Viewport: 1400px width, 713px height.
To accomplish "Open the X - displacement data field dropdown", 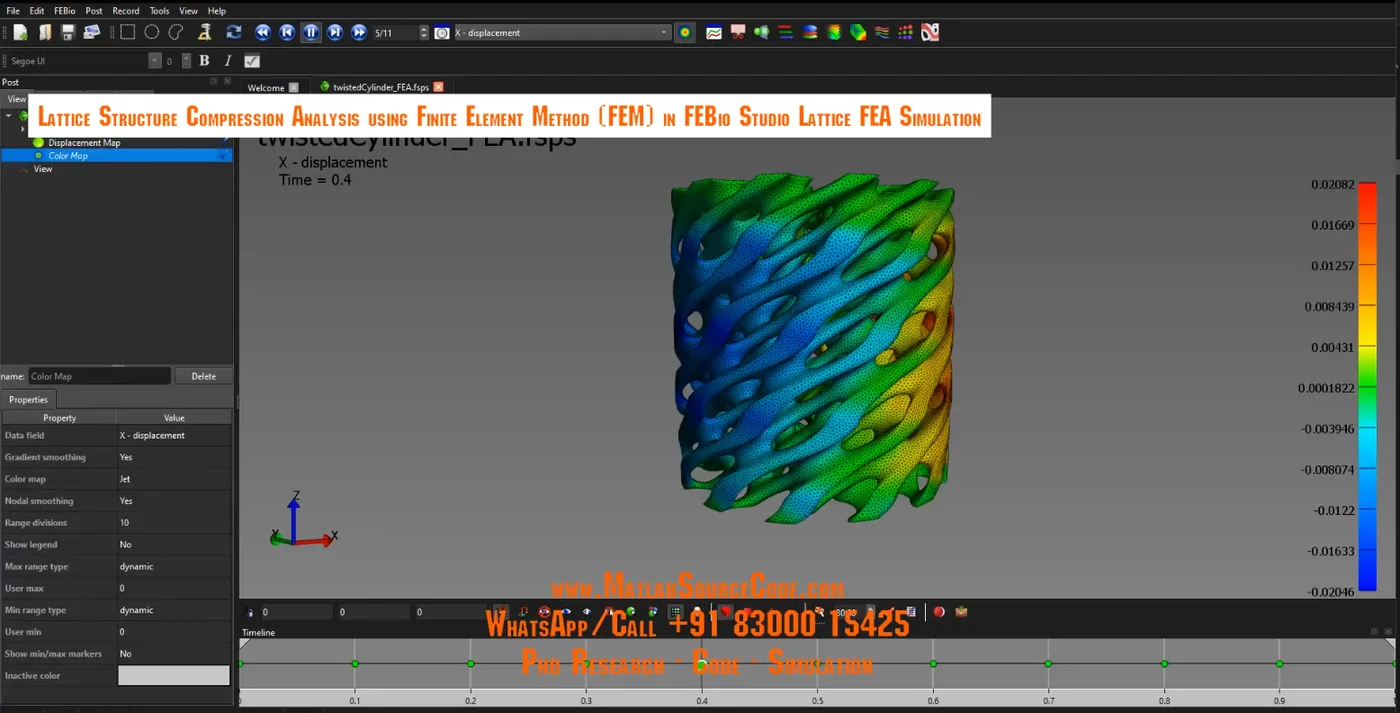I will click(x=563, y=33).
